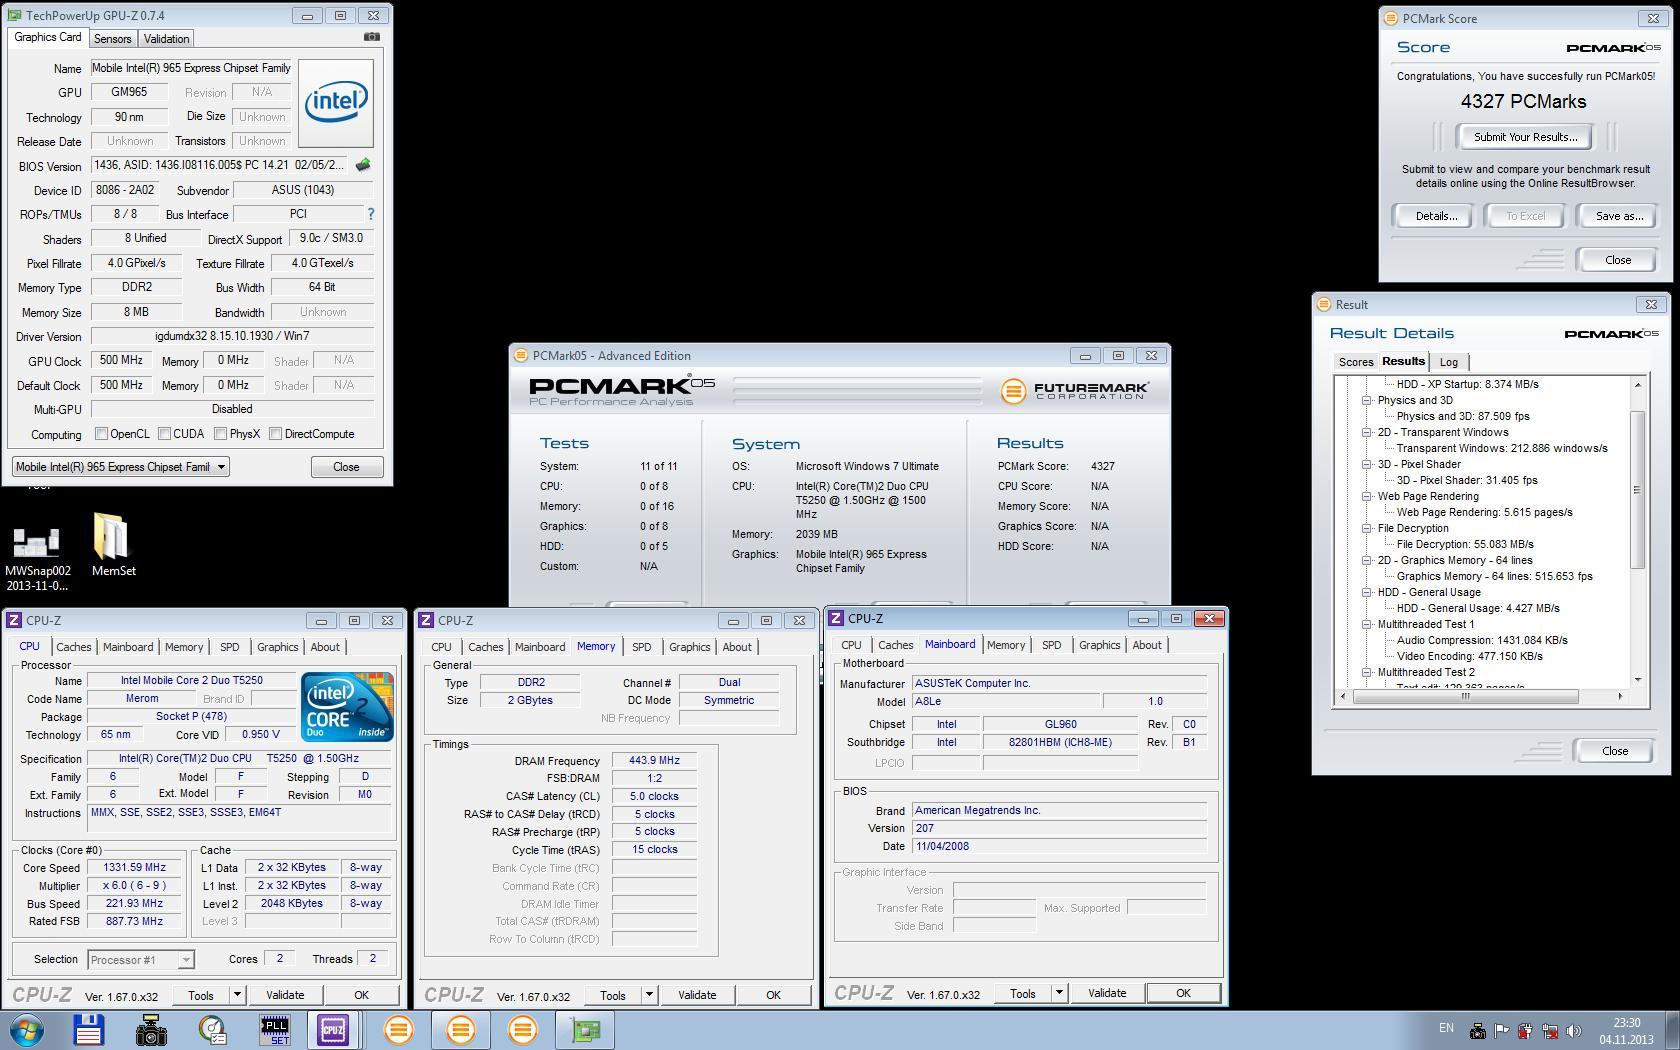Click the DRAM Frequency value 443.9 MHz

655,761
